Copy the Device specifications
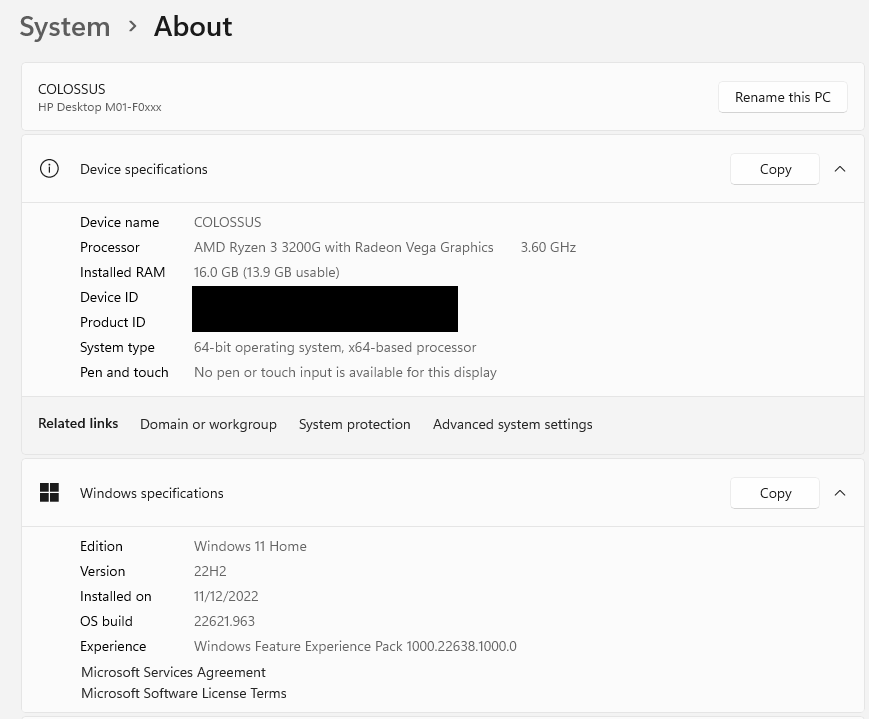 (x=775, y=169)
